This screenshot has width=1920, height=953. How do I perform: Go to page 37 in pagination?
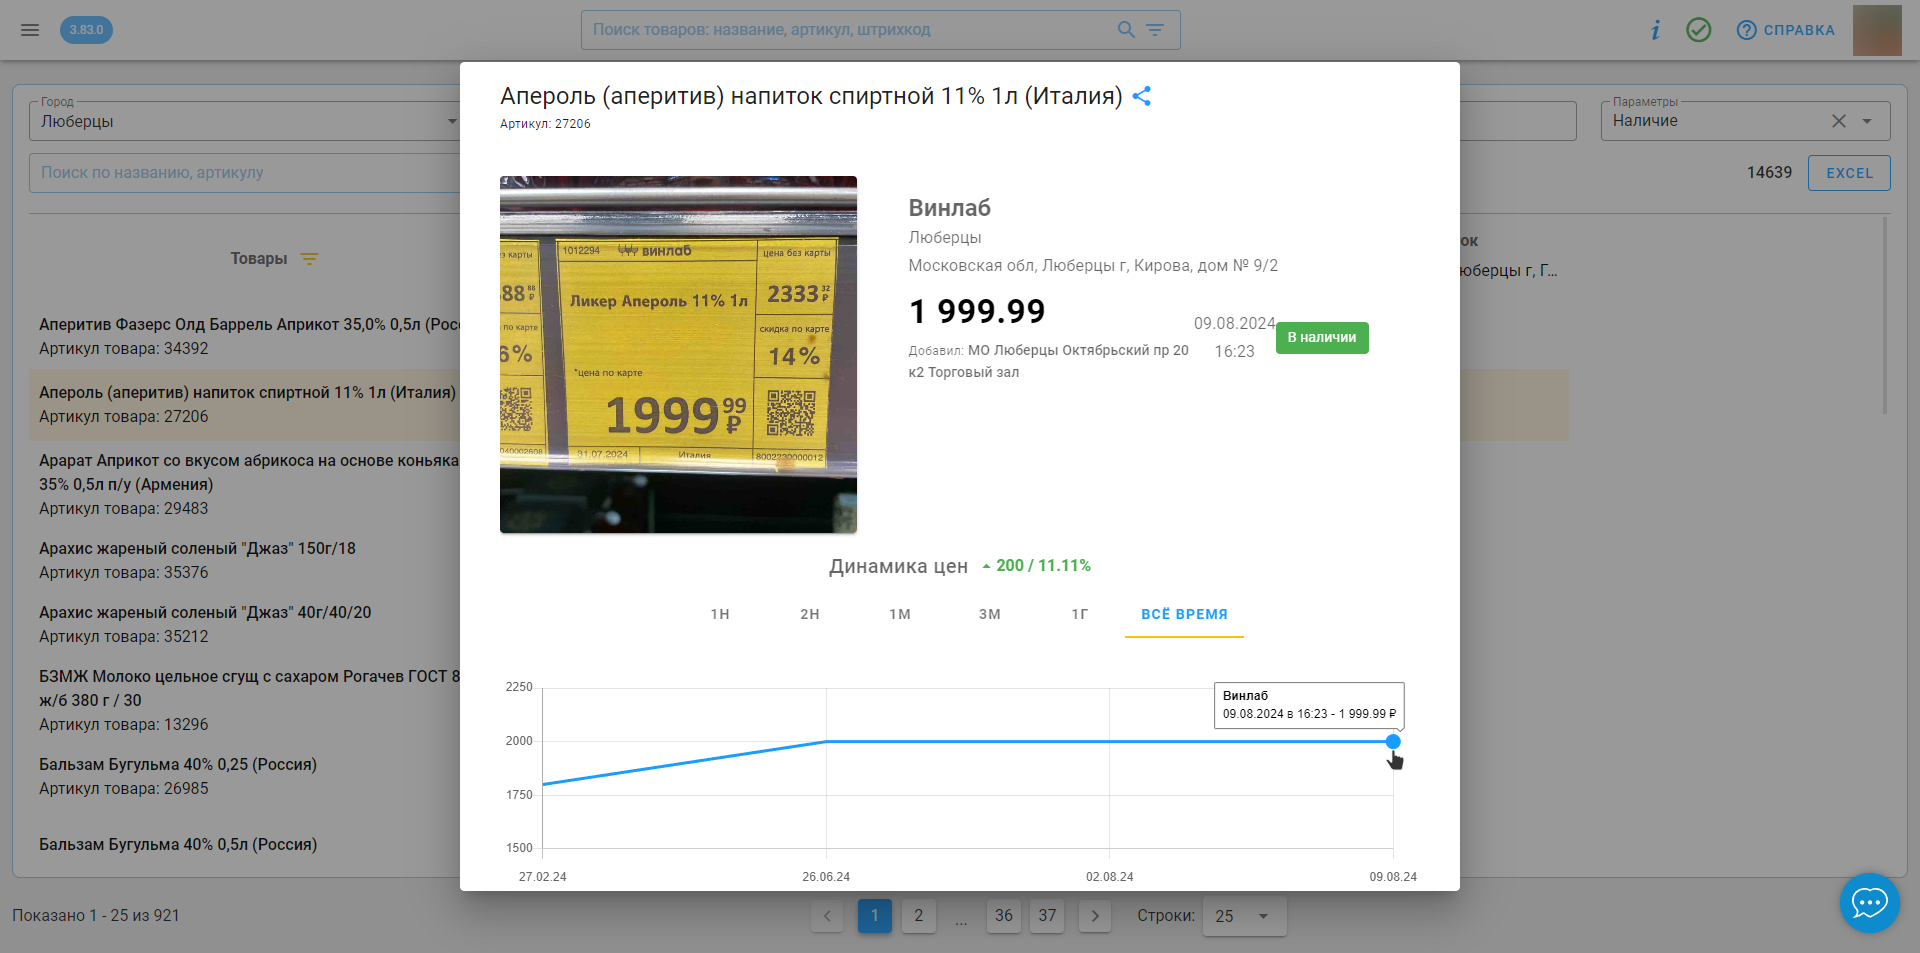pos(1047,916)
